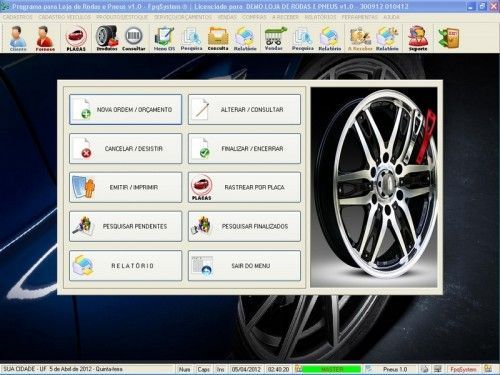Viewport: 500px width, 375px height.
Task: Open the Vender shopping cart icon
Action: coord(274,38)
